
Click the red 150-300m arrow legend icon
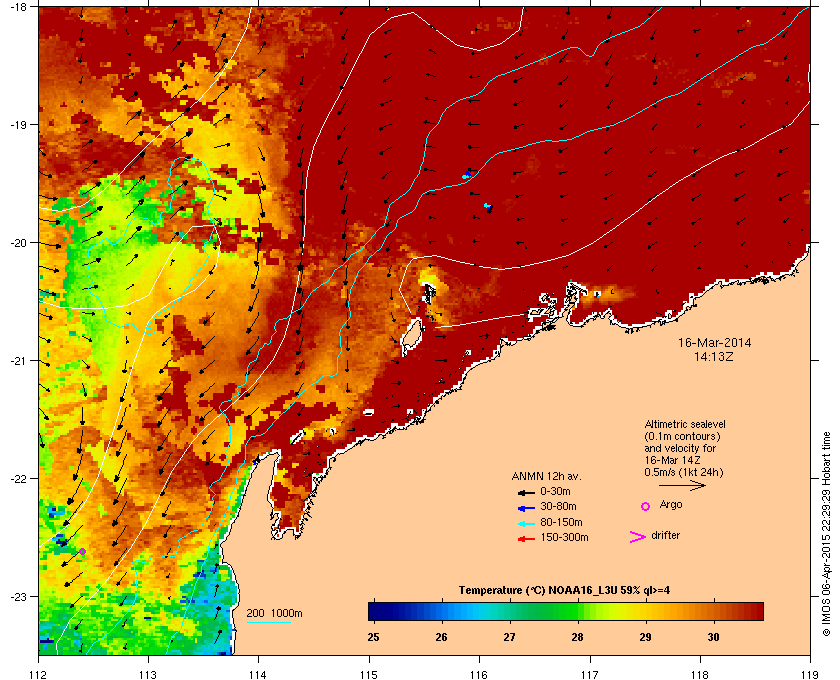[x=526, y=539]
